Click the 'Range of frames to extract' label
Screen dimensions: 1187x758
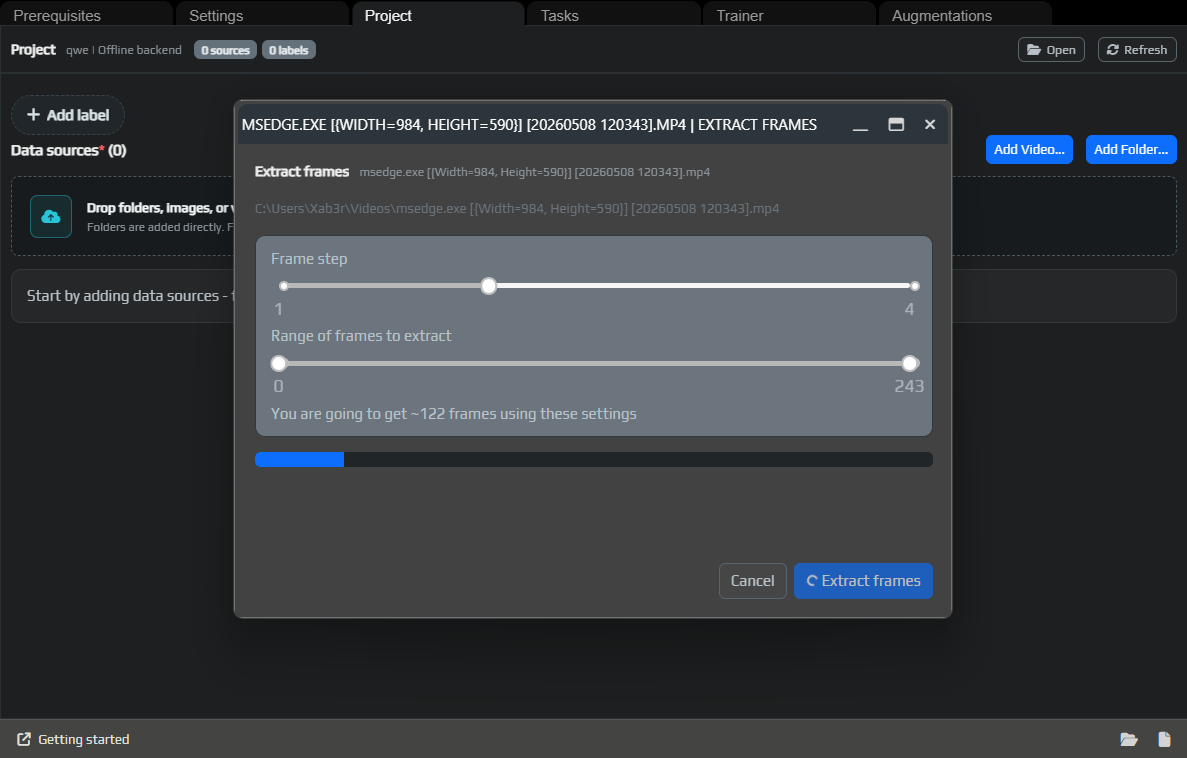point(361,335)
